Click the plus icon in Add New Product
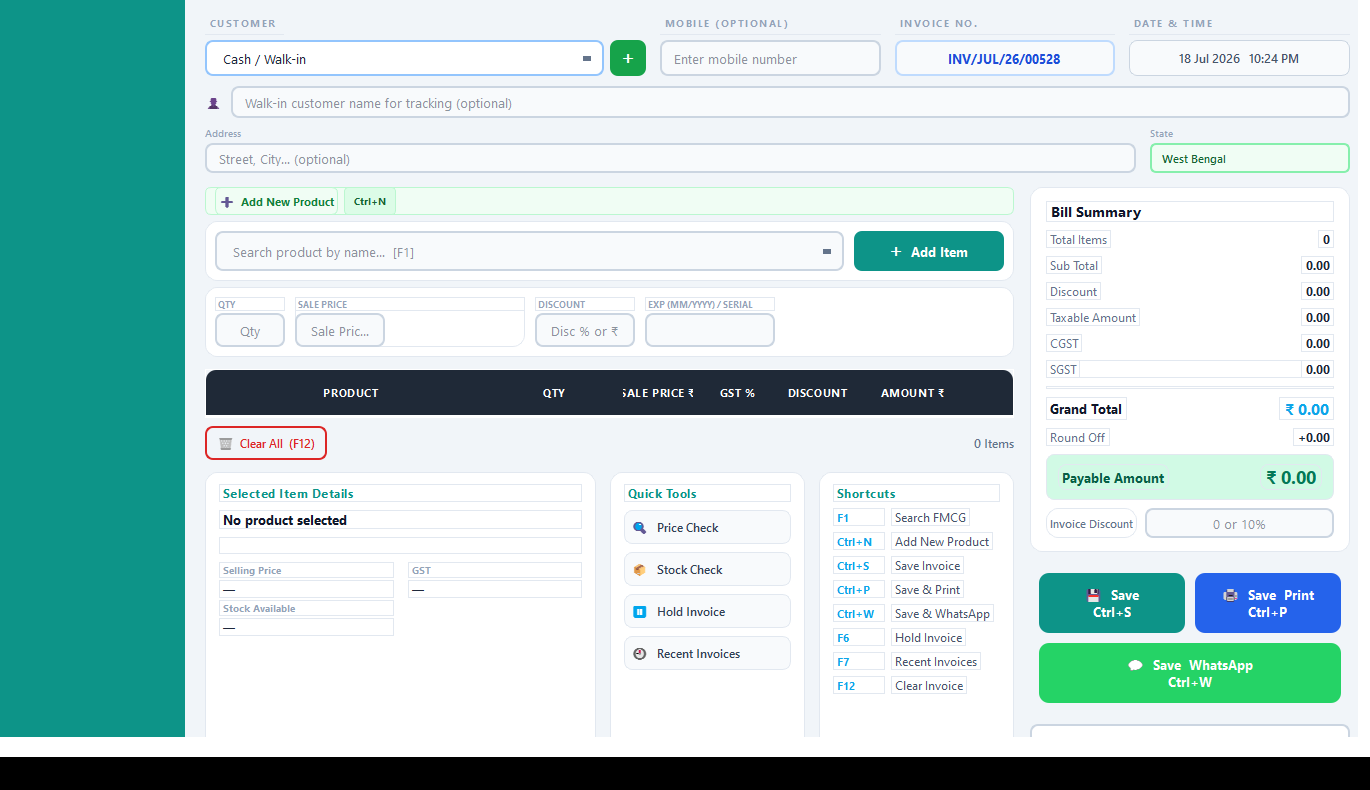 click(227, 202)
